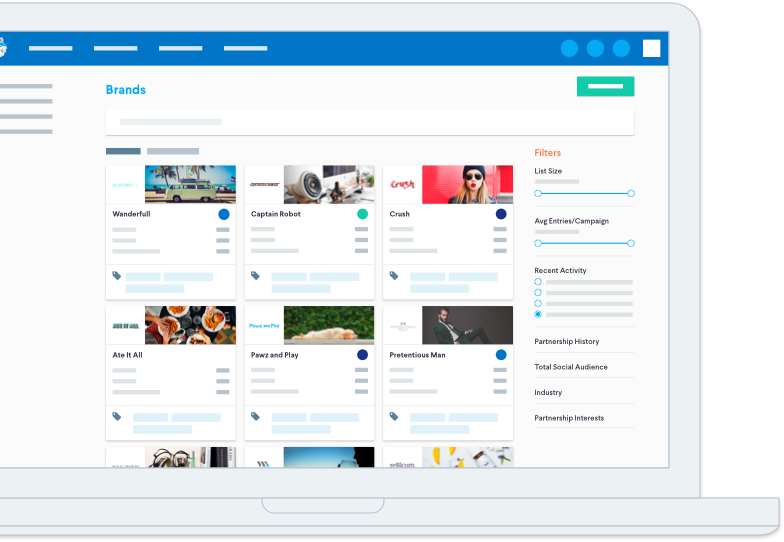Click the blue status dot on Pretentious Man
The image size is (784, 542).
tap(501, 354)
